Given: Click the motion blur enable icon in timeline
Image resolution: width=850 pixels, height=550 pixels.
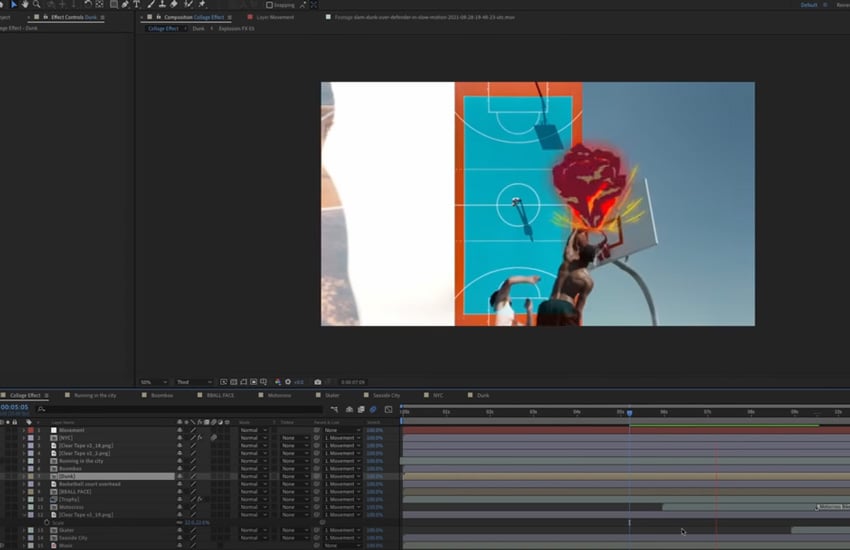Looking at the screenshot, I should pyautogui.click(x=373, y=409).
